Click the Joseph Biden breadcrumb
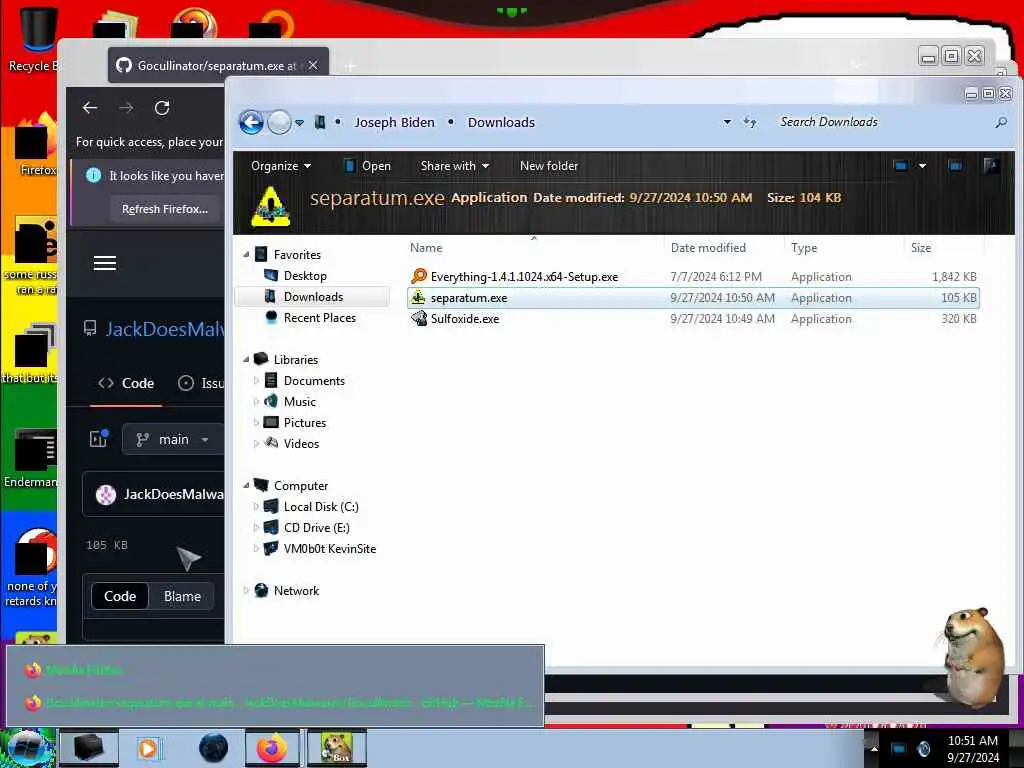 394,122
